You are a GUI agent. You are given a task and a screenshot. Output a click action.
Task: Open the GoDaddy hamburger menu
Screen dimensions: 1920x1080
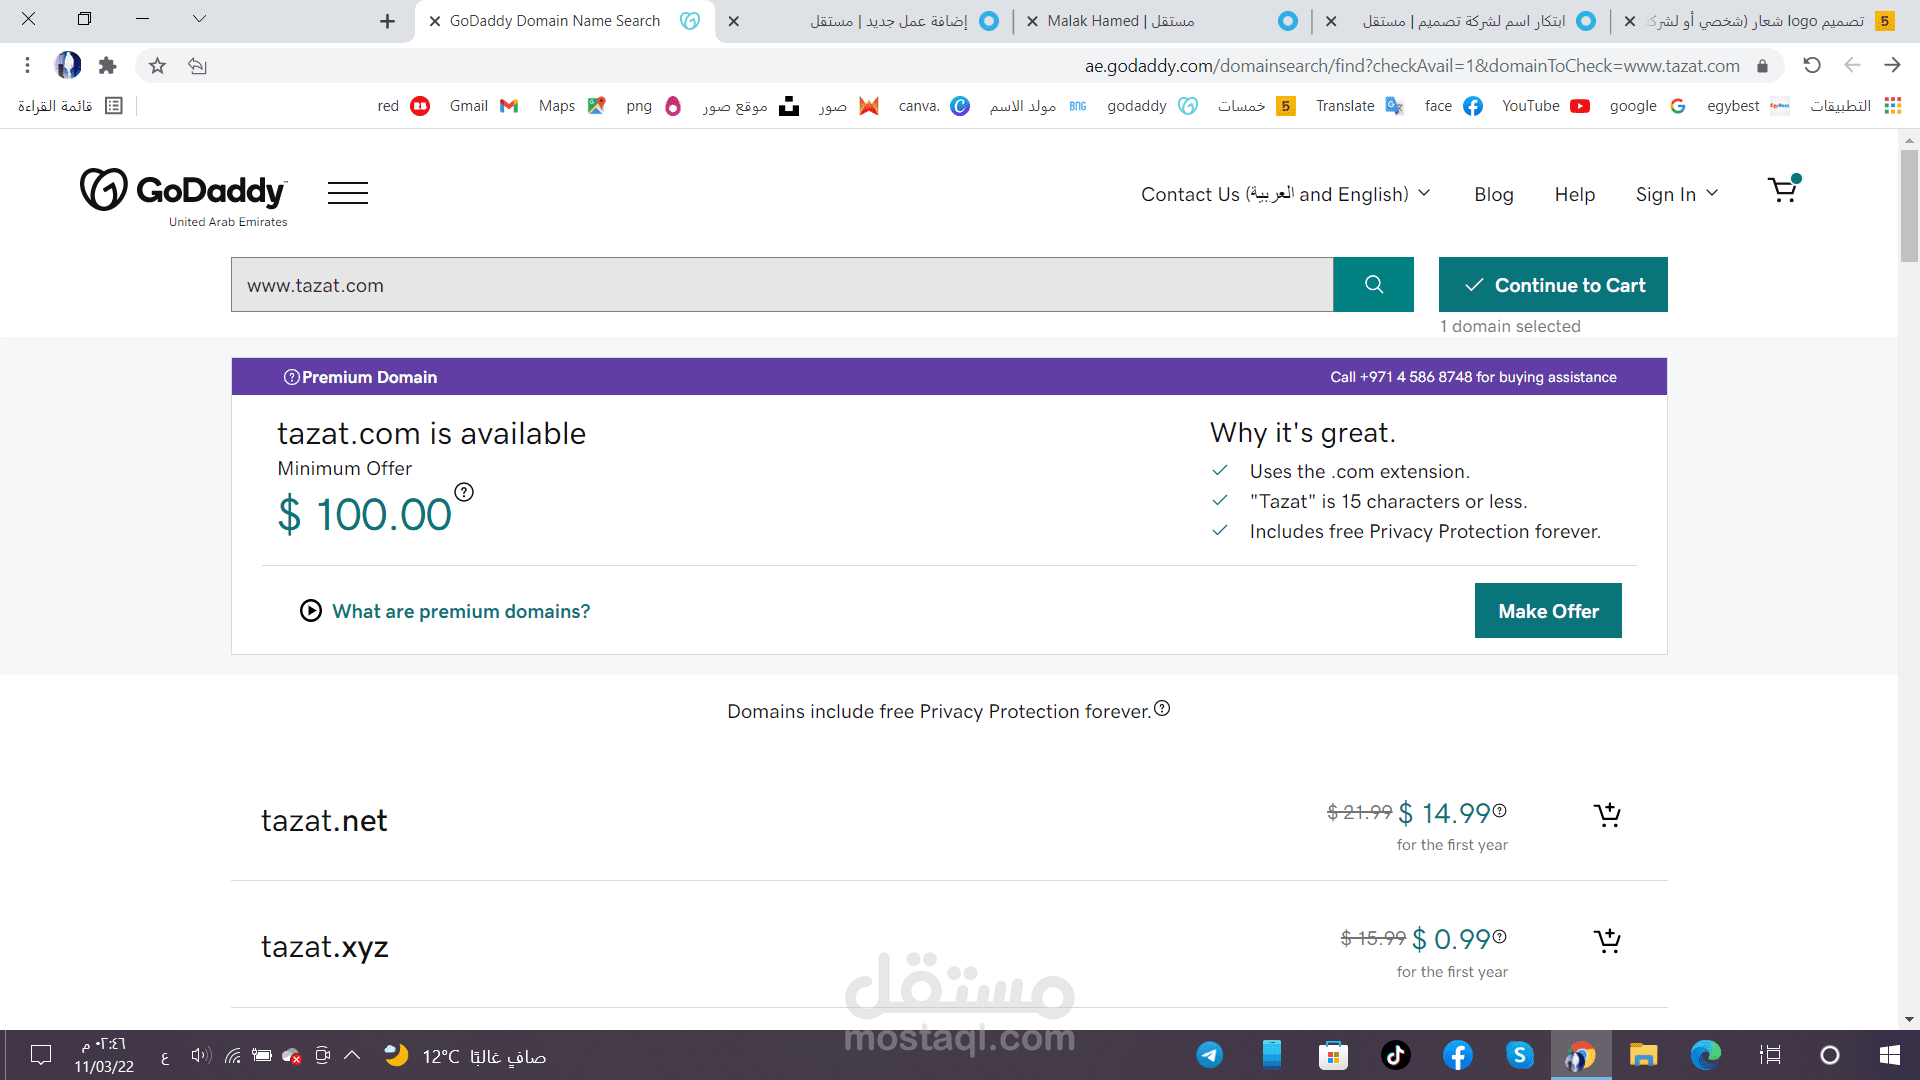pos(348,193)
